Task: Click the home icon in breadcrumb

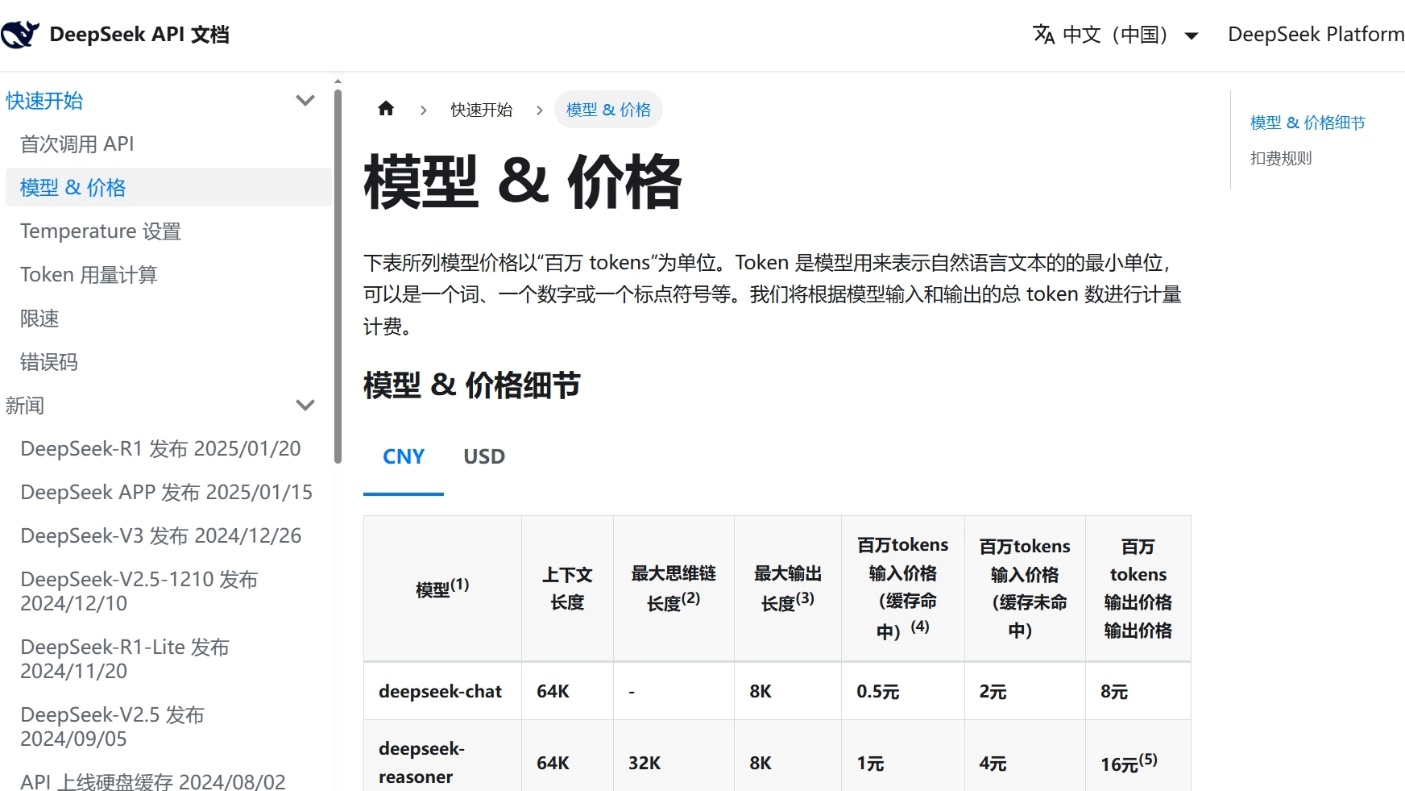Action: (x=386, y=109)
